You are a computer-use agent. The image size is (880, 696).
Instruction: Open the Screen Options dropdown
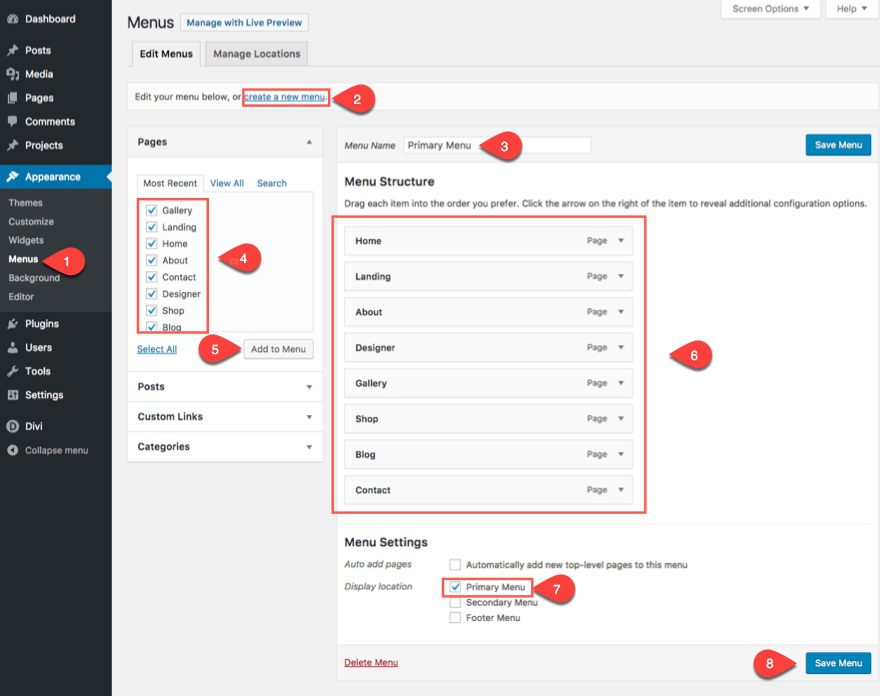(770, 9)
